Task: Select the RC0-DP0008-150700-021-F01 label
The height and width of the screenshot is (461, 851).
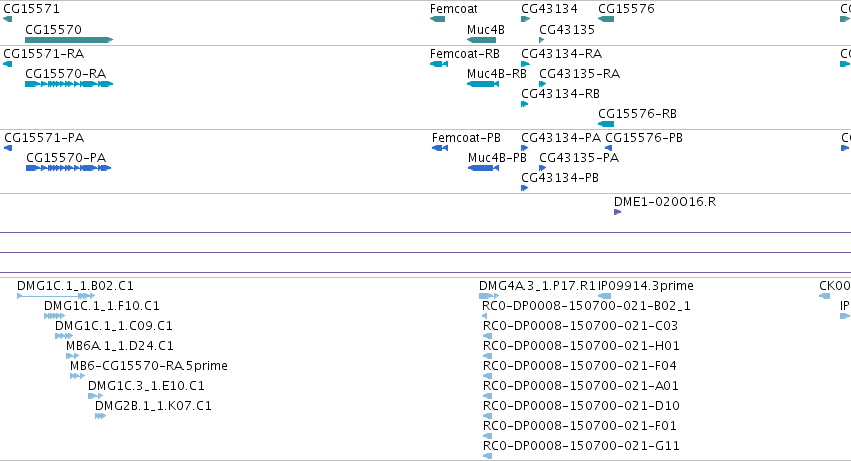Action: click(x=580, y=426)
